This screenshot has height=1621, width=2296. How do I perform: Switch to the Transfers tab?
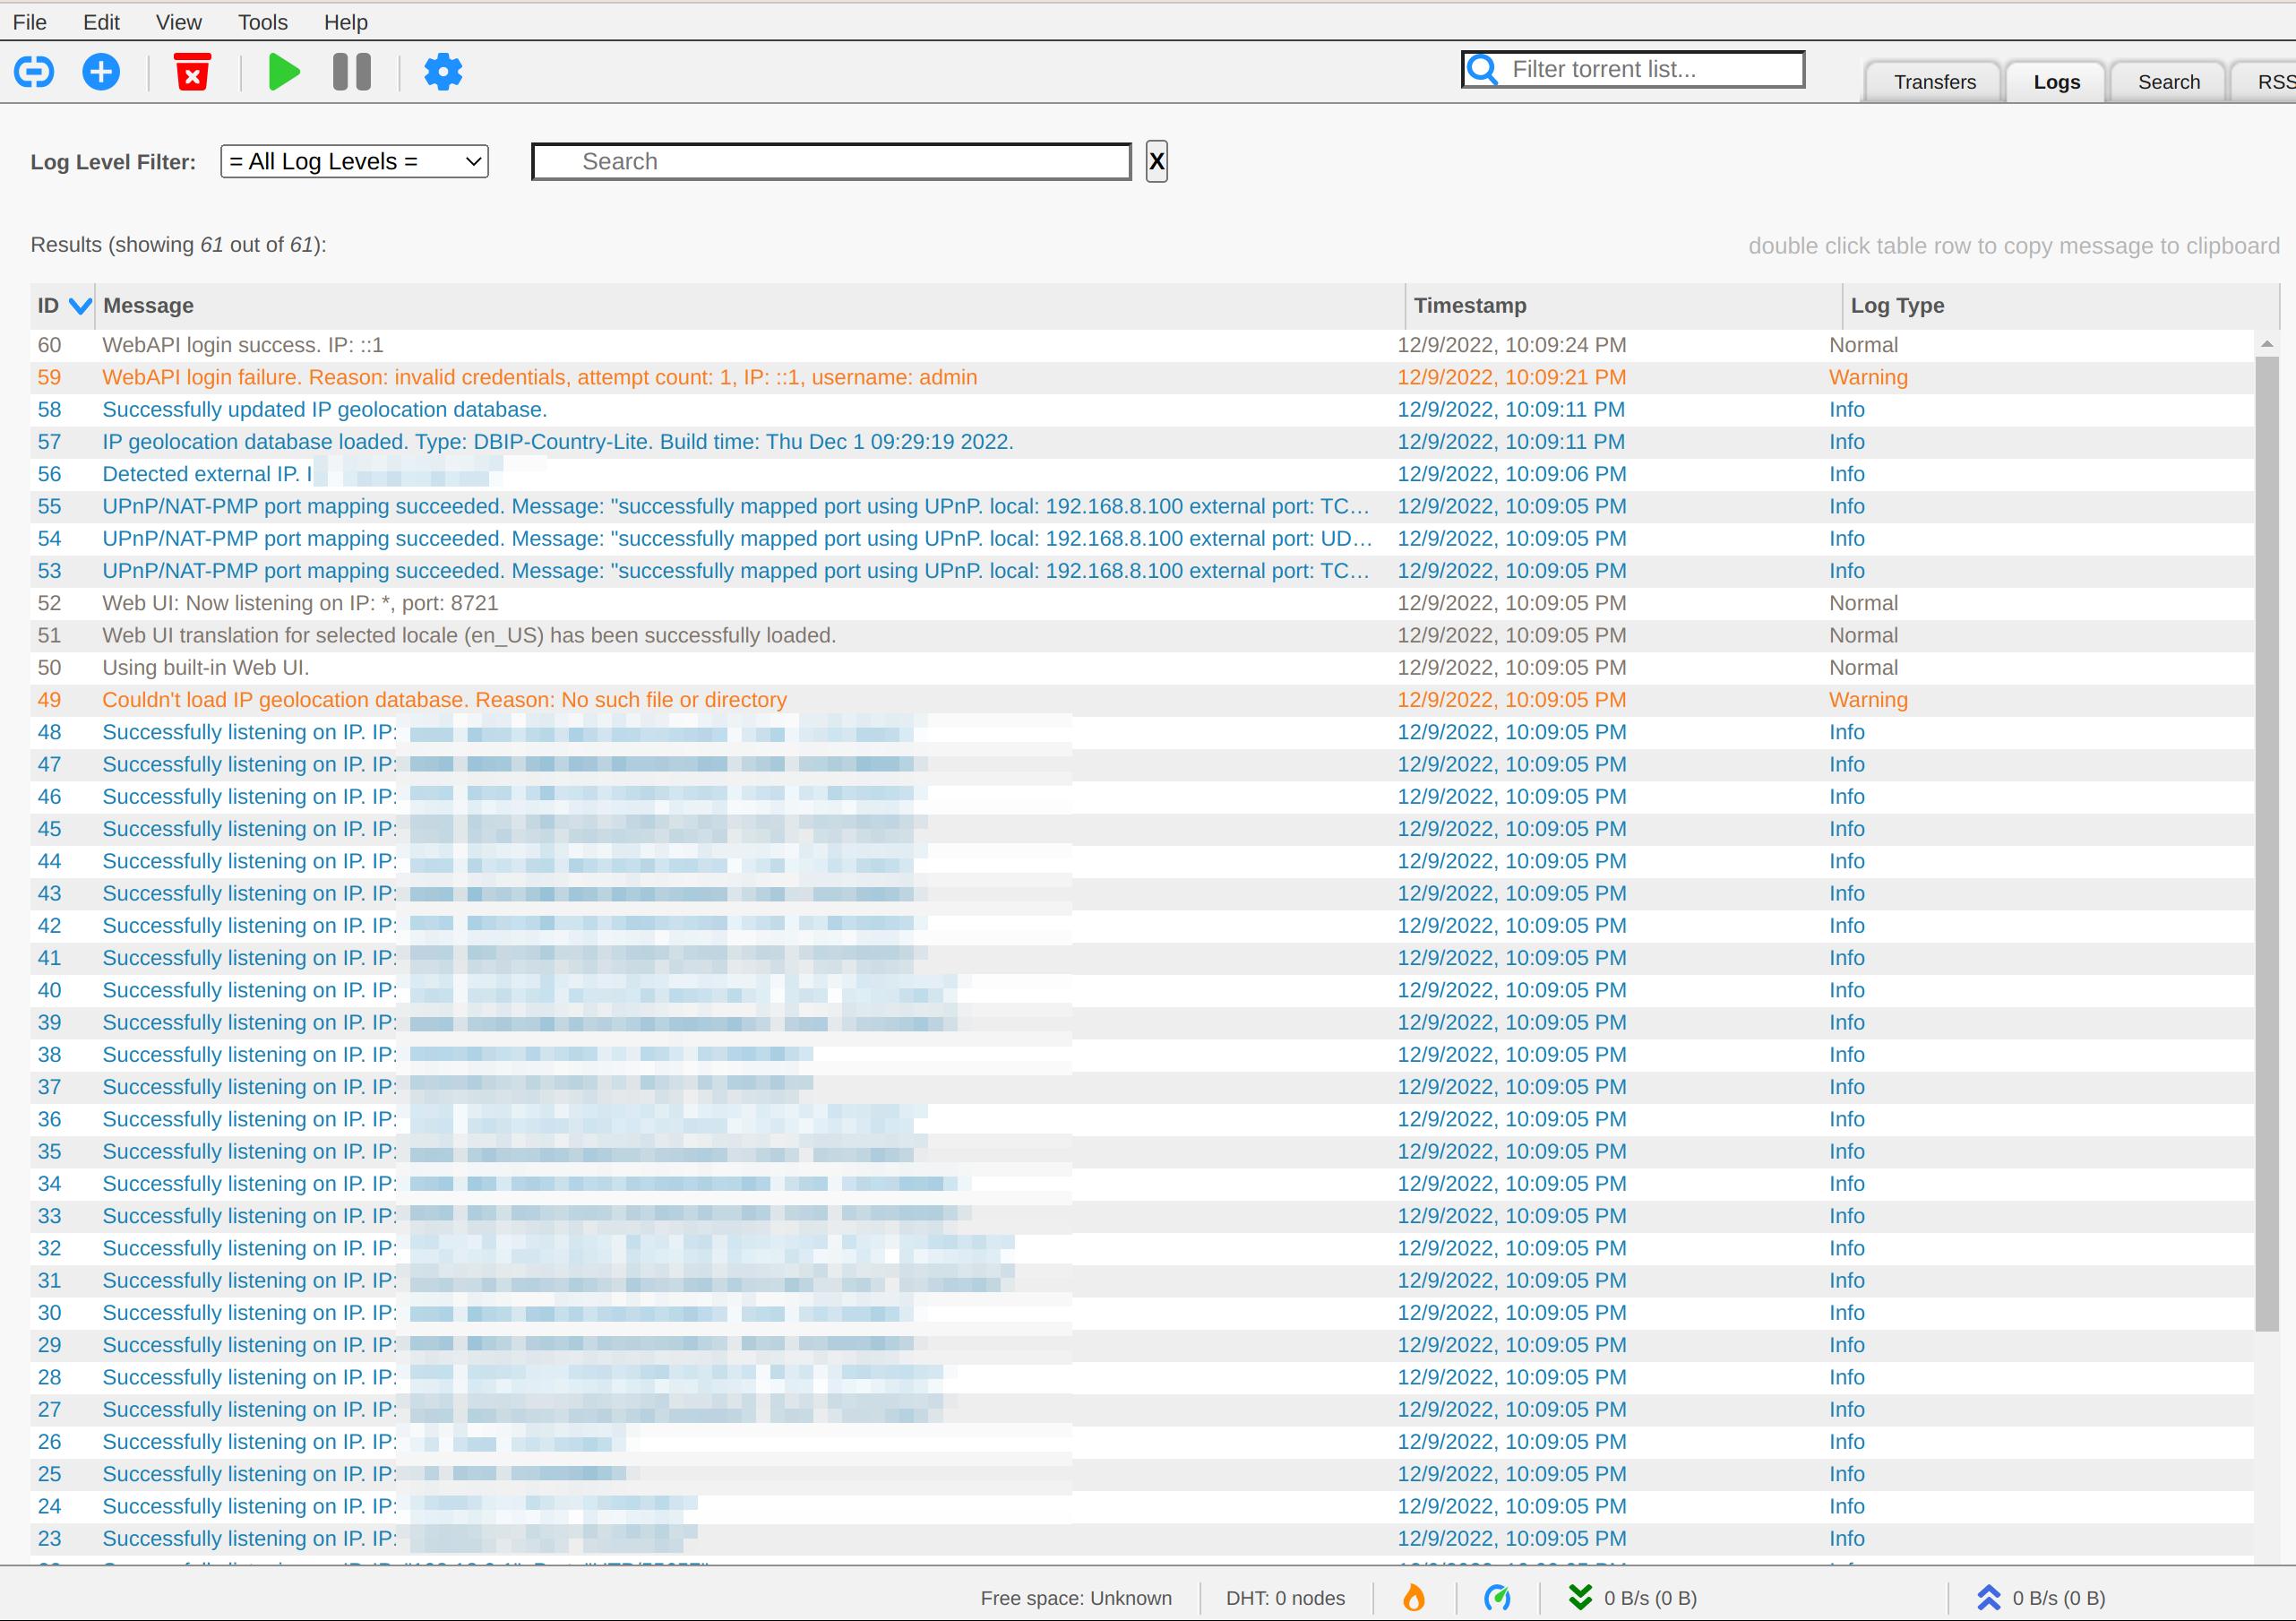1933,82
